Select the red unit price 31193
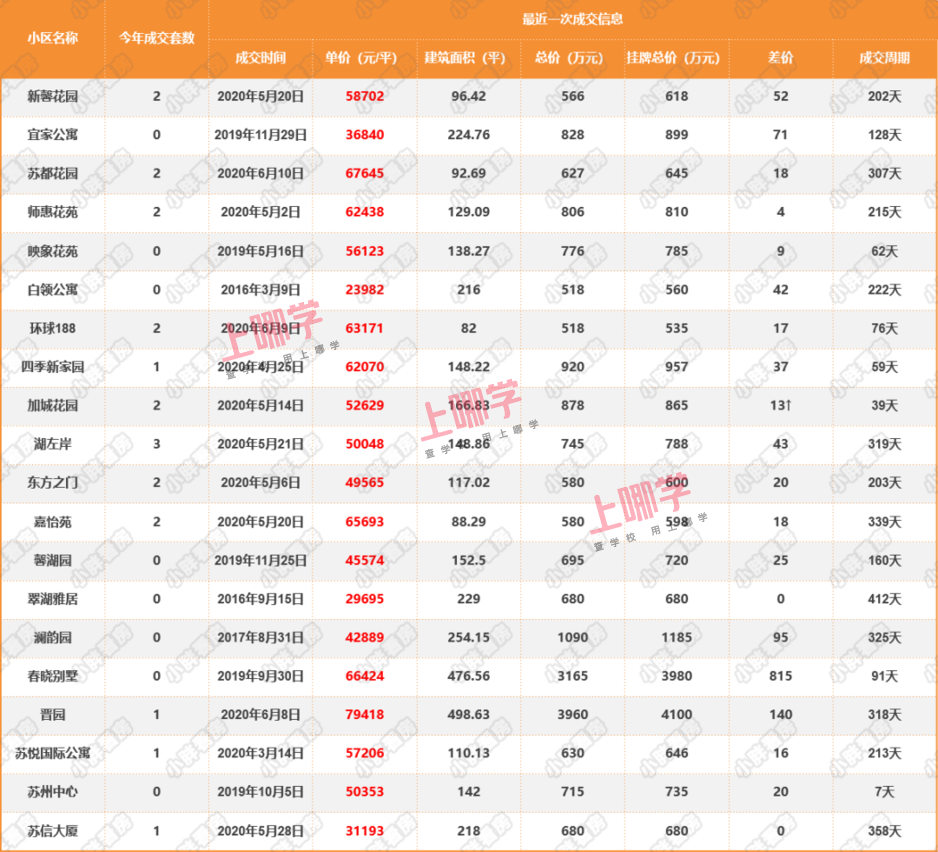The height and width of the screenshot is (852, 938). pos(364,831)
